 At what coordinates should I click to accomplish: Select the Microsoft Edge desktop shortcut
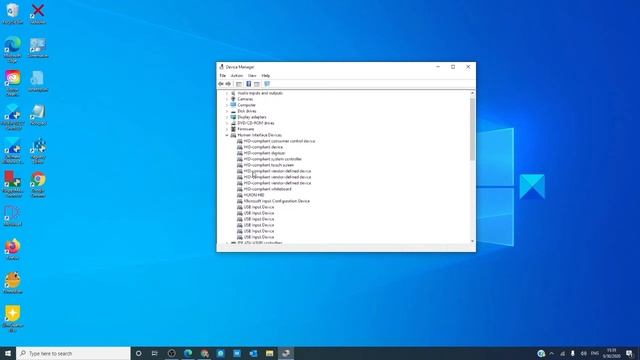pos(13,49)
